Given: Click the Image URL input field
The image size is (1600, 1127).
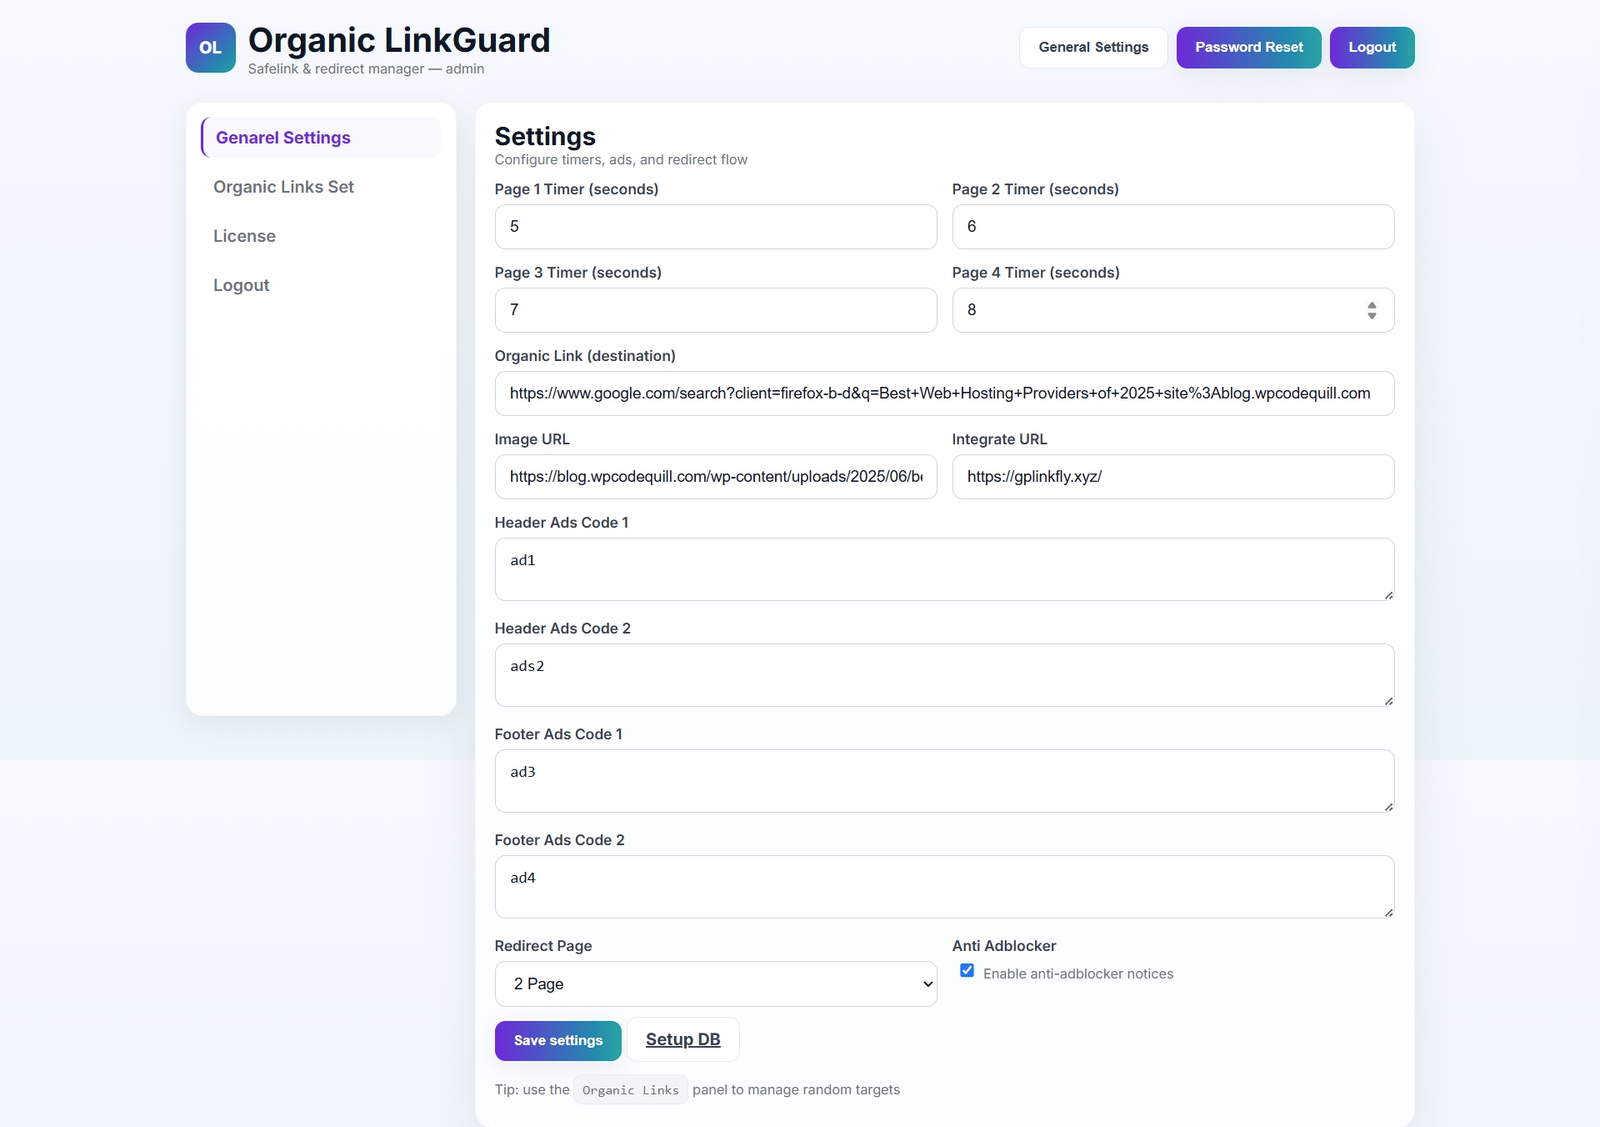Looking at the screenshot, I should pos(715,477).
